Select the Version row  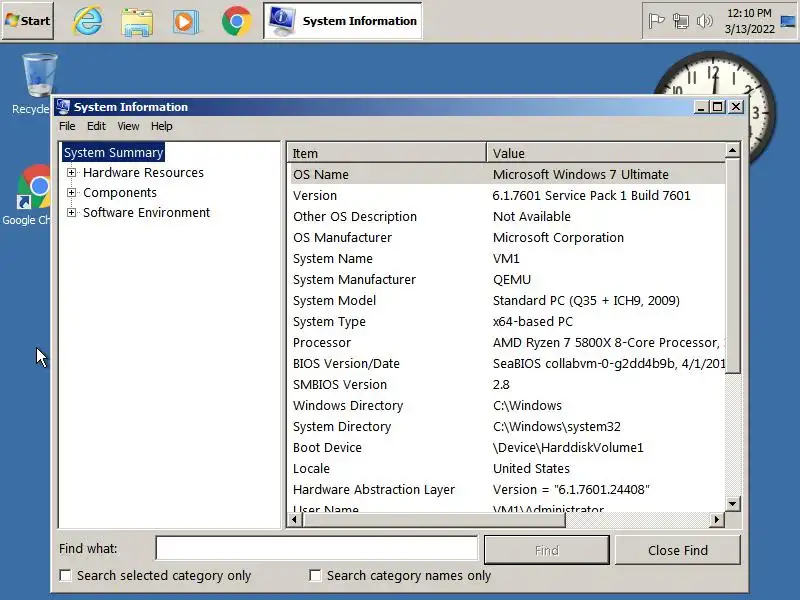pyautogui.click(x=506, y=195)
